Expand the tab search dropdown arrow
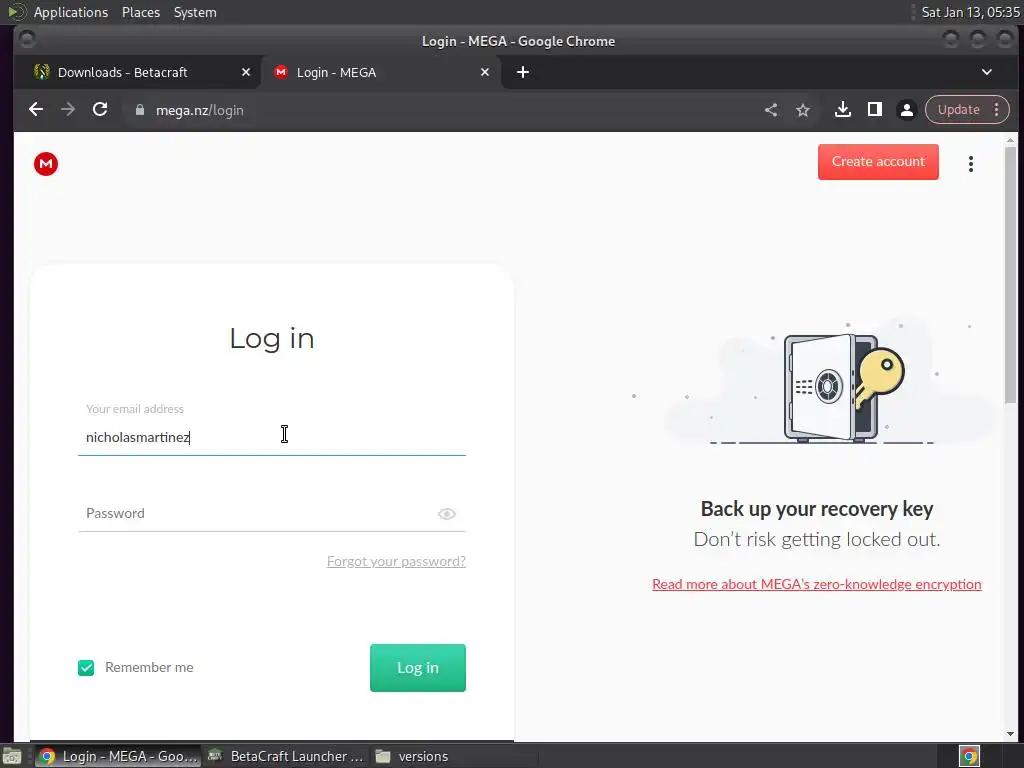This screenshot has height=768, width=1024. (987, 72)
